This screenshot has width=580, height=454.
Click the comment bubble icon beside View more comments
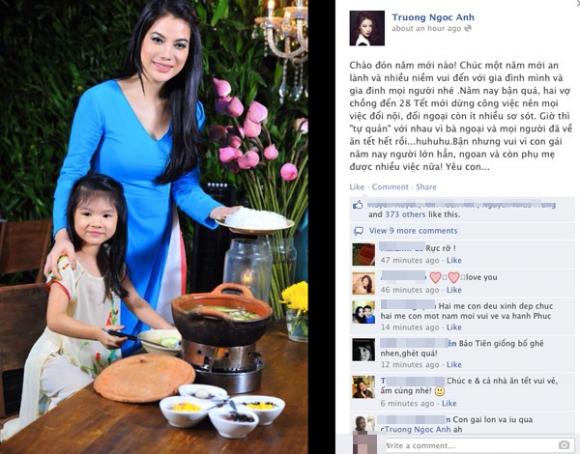click(x=358, y=231)
